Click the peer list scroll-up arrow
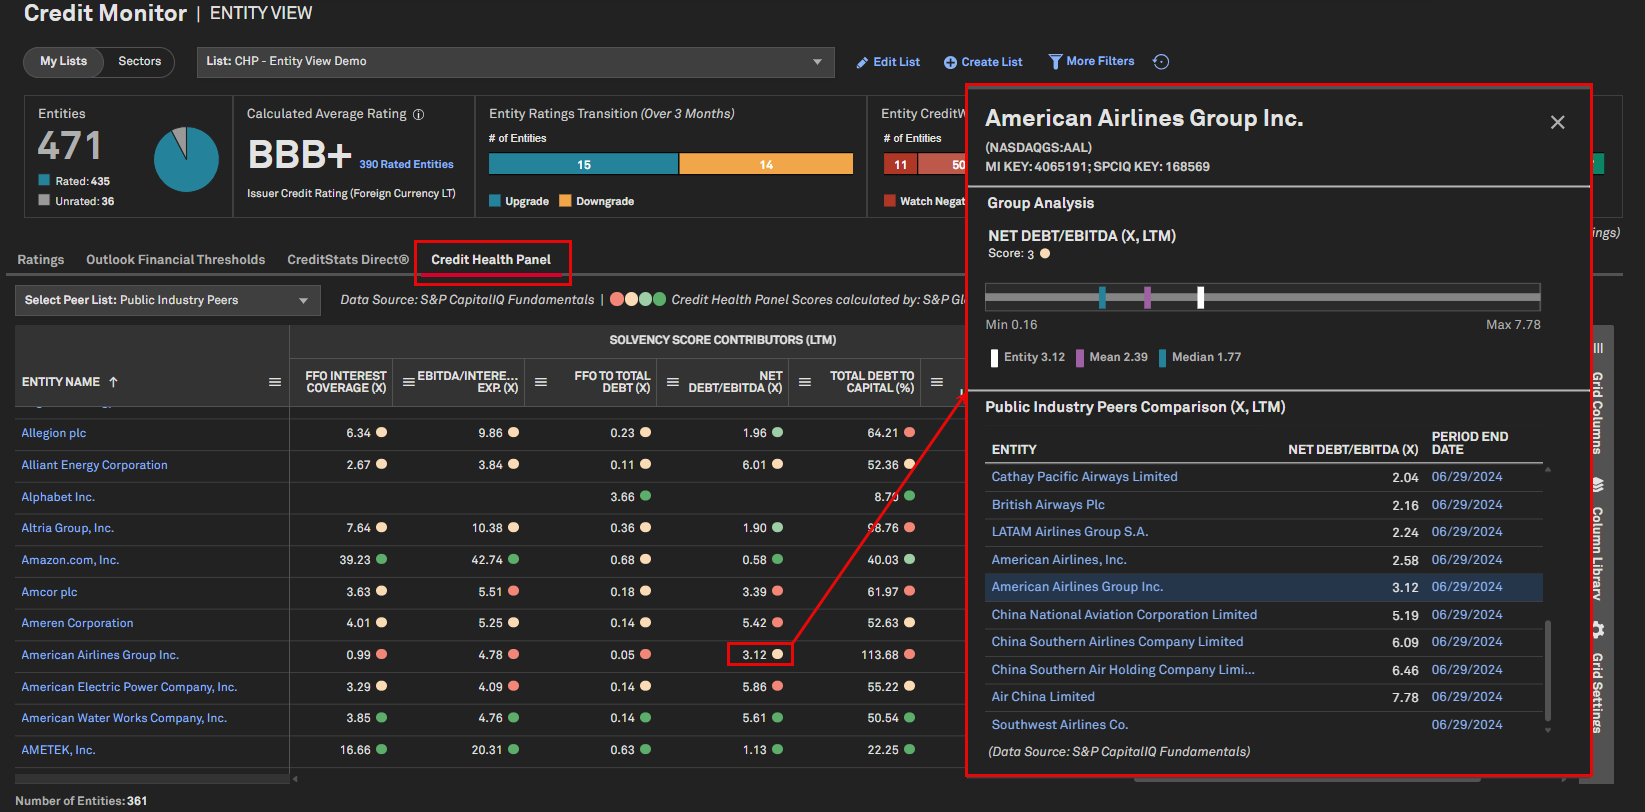Screen dimensions: 1645x812 tap(1548, 469)
